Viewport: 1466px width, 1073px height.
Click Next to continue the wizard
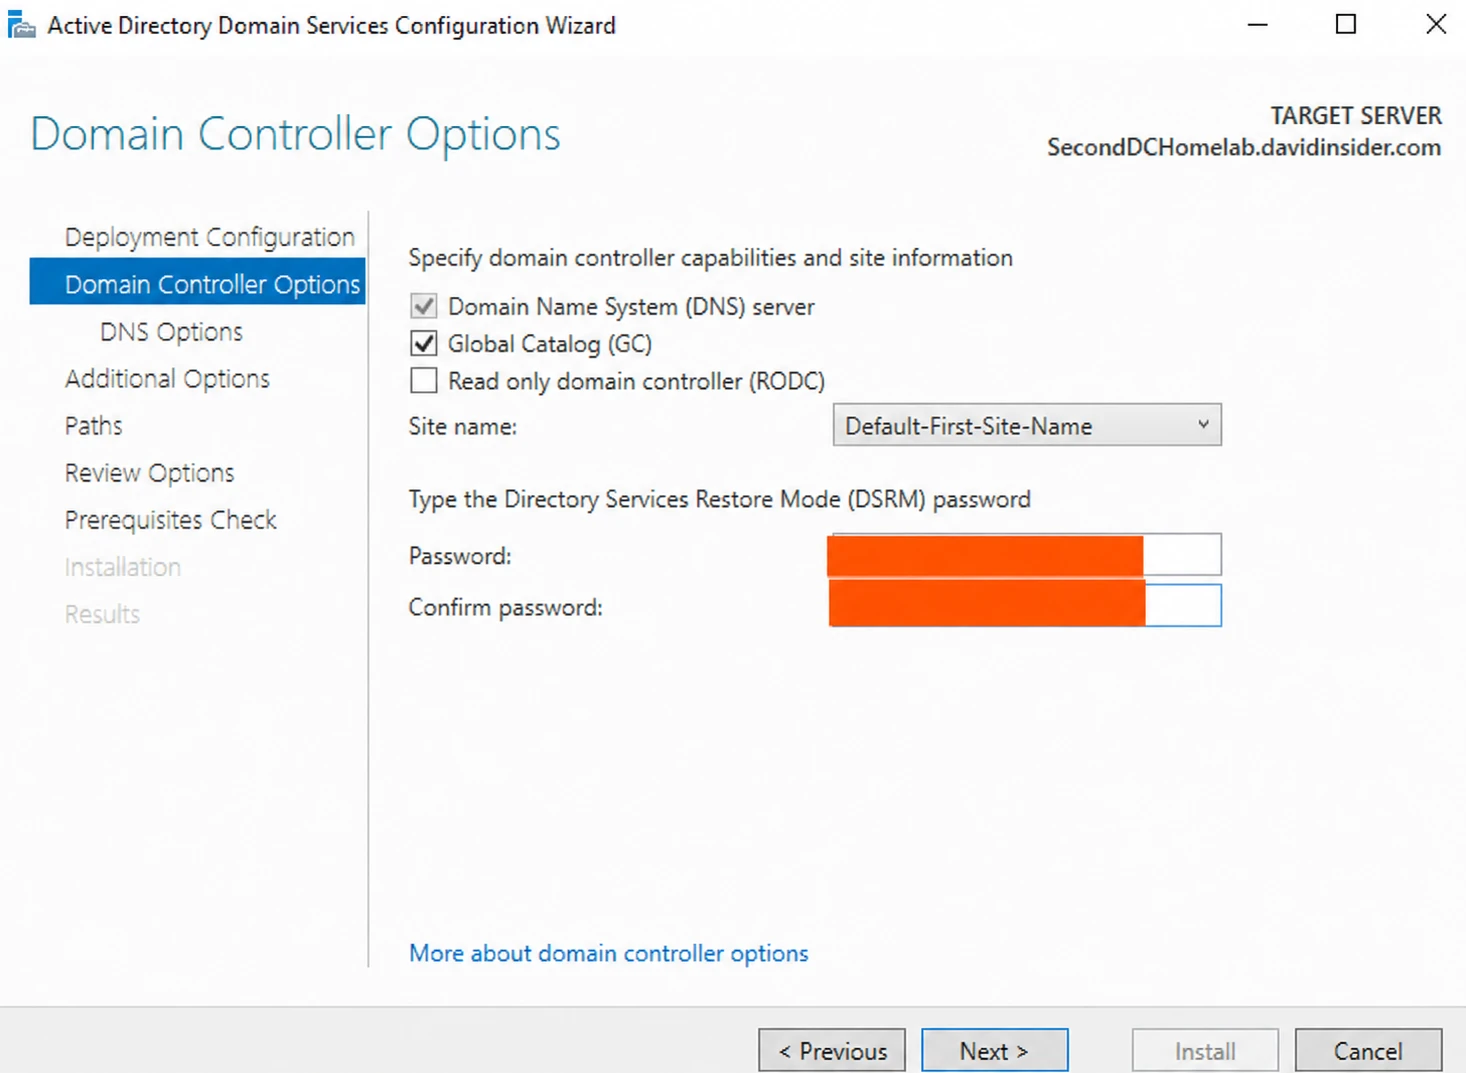coord(995,1050)
